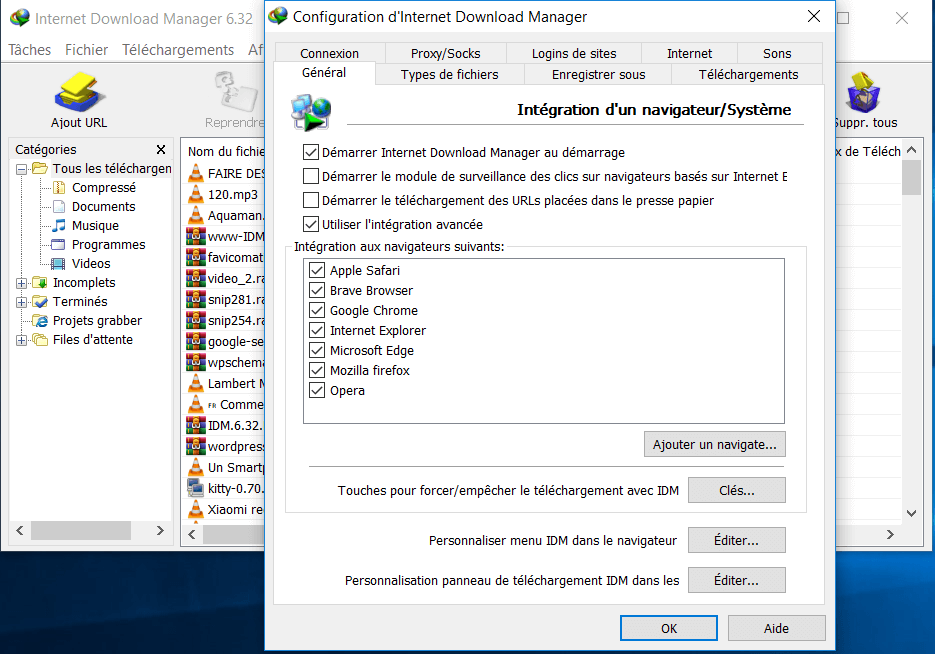Open the Téléchargements menu in main window
Screen dimensions: 935x654
(x=178, y=50)
